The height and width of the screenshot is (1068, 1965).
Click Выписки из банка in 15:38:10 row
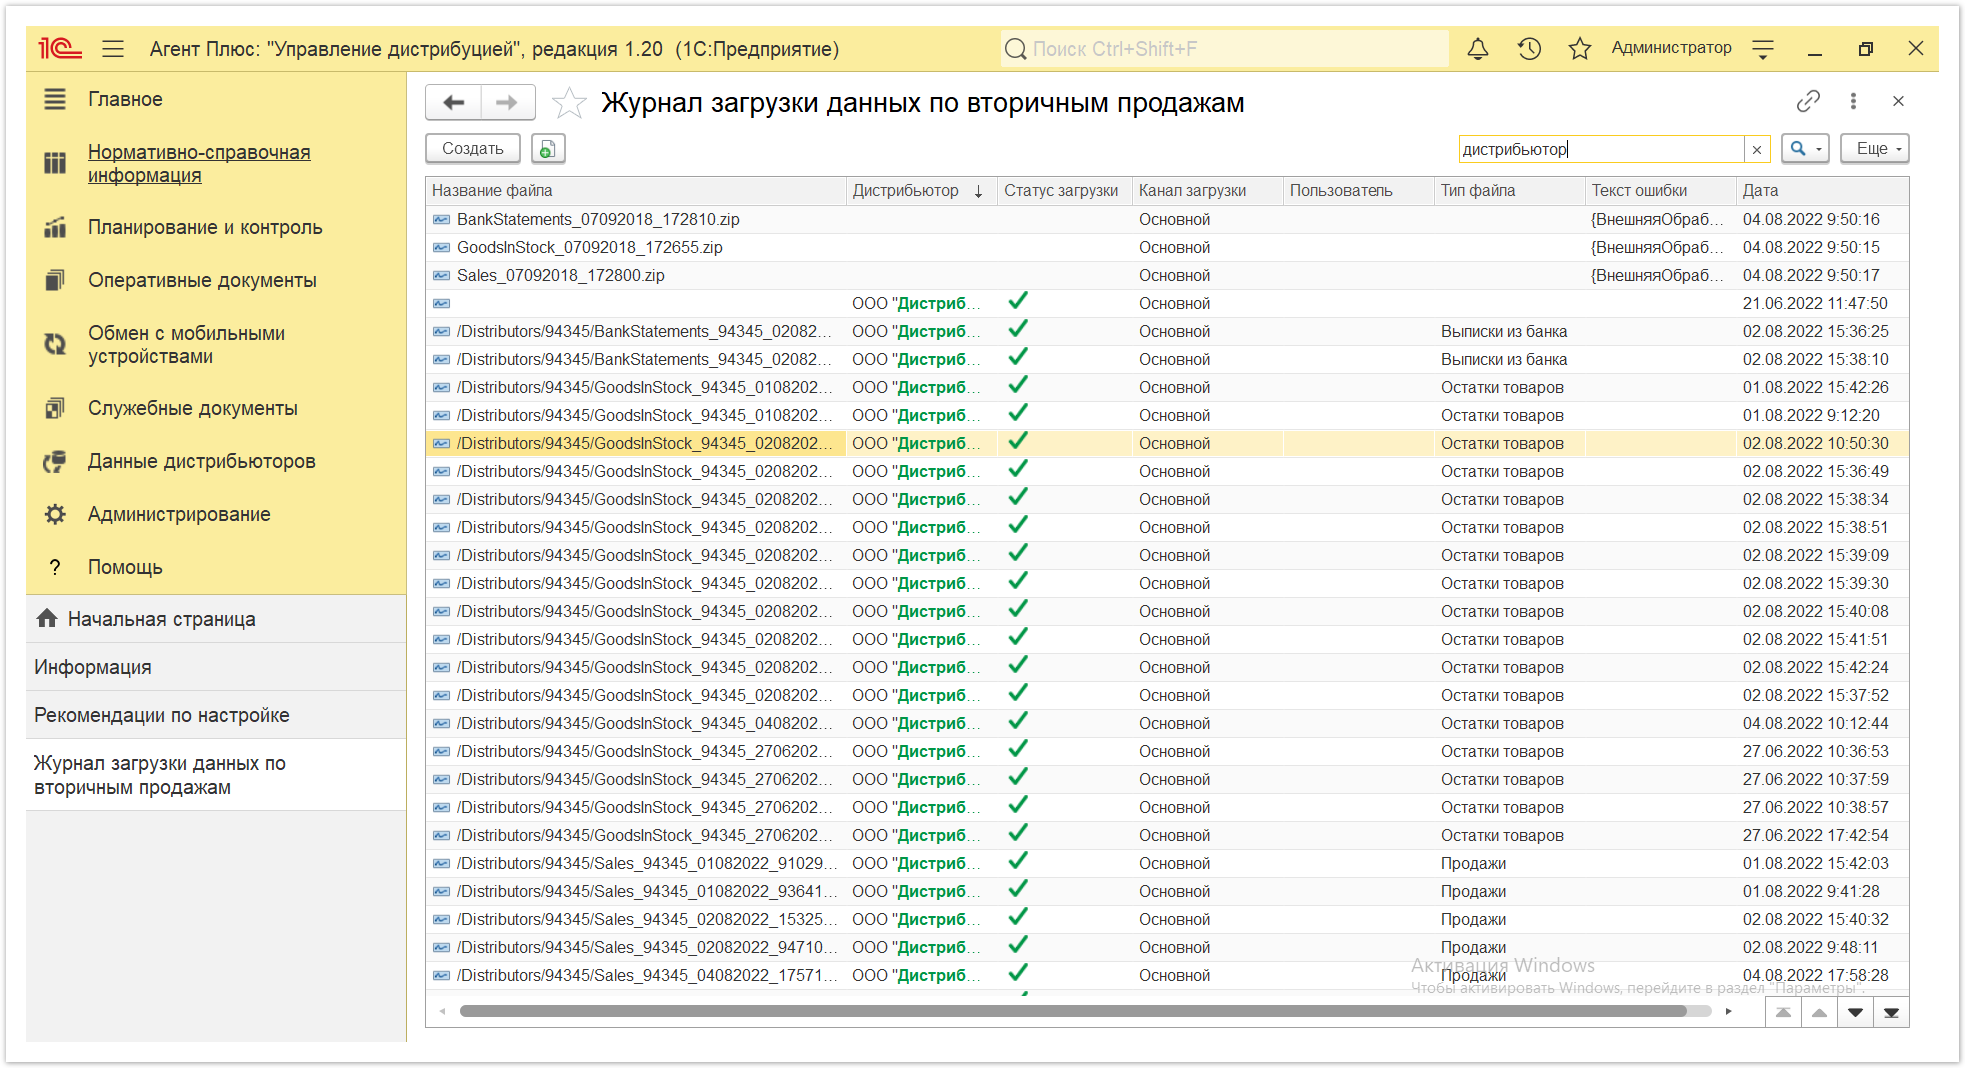pos(1504,359)
